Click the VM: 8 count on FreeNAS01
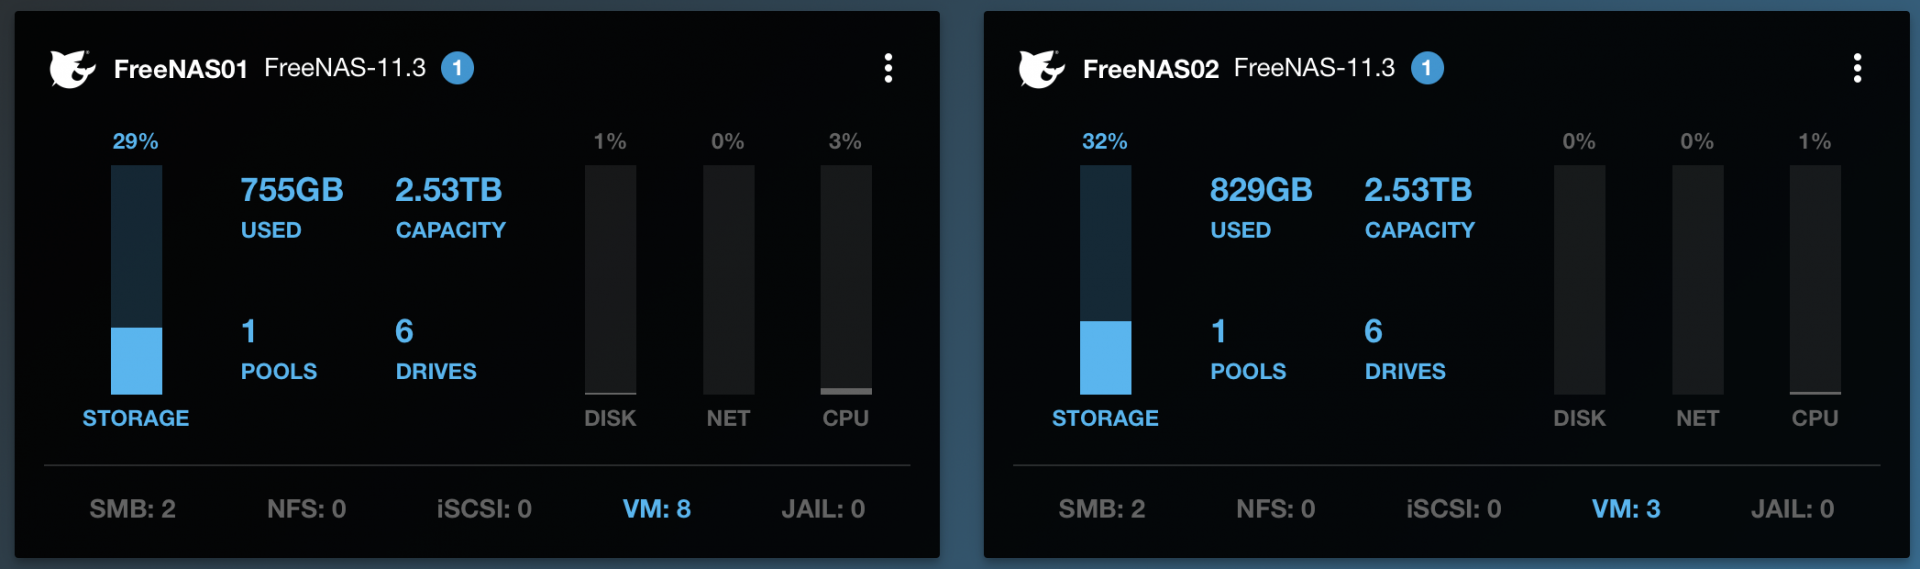The width and height of the screenshot is (1920, 569). point(657,509)
